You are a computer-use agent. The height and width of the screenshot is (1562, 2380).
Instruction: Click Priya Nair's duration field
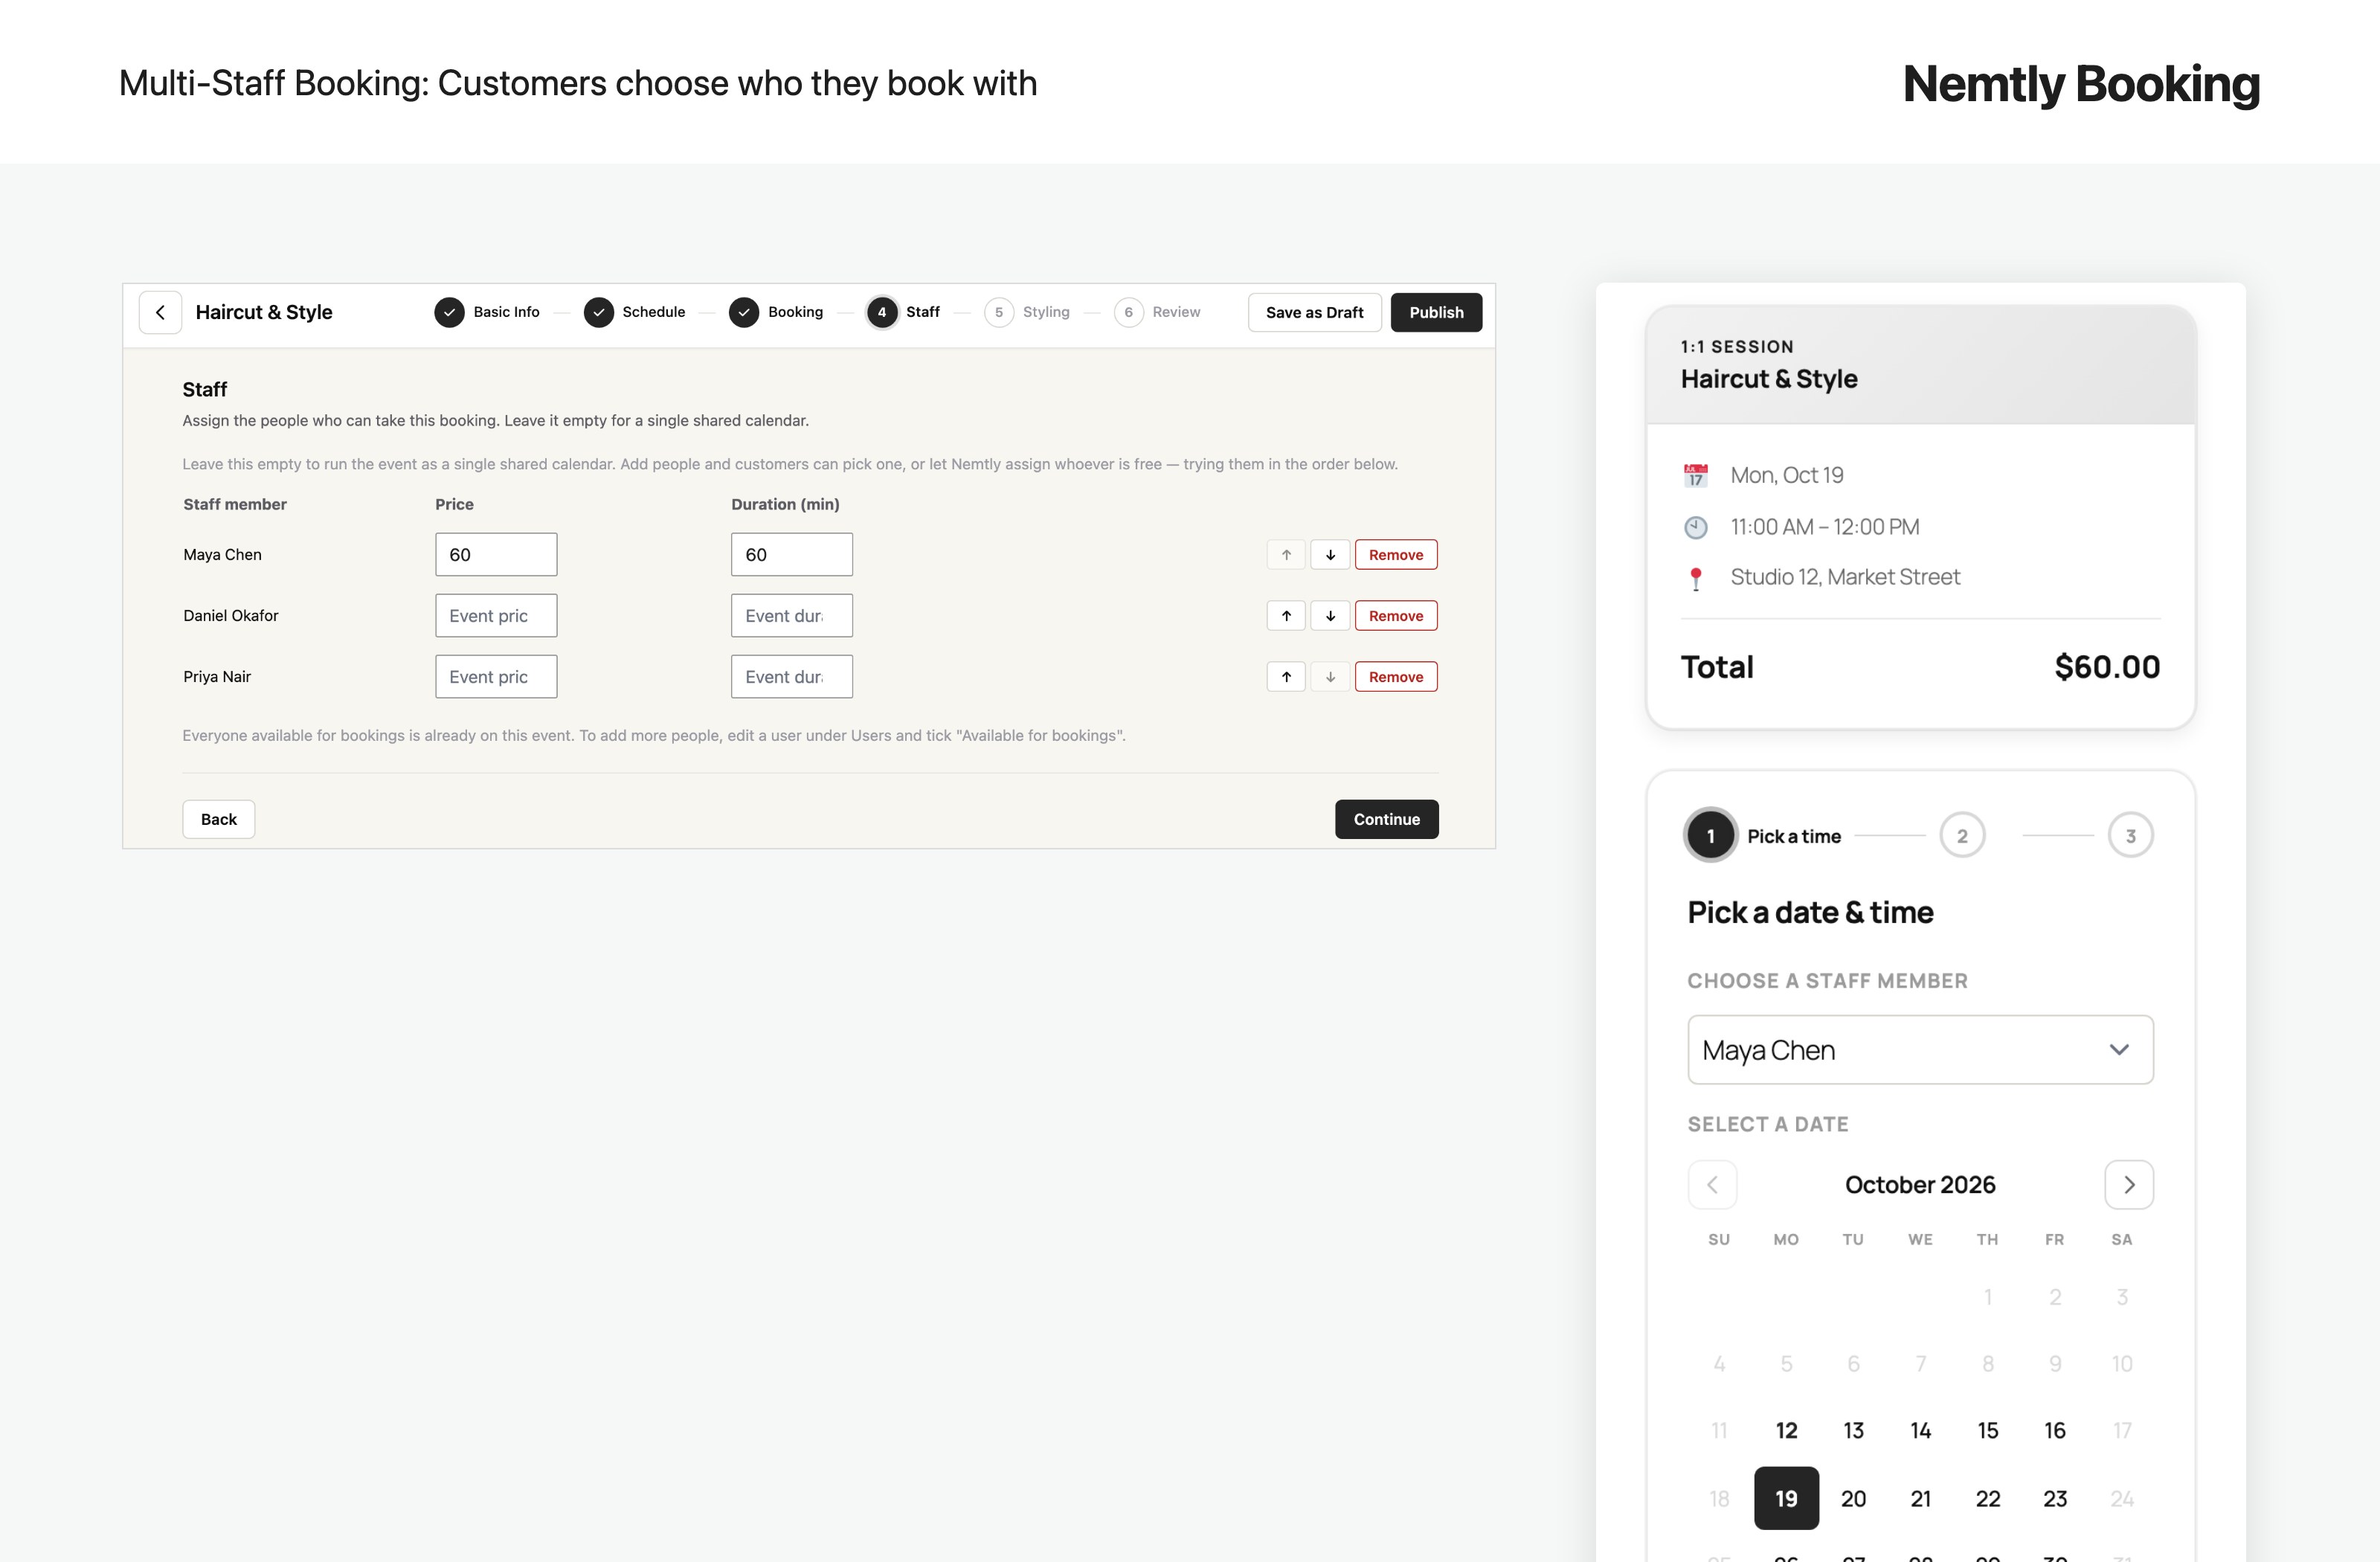(x=792, y=677)
